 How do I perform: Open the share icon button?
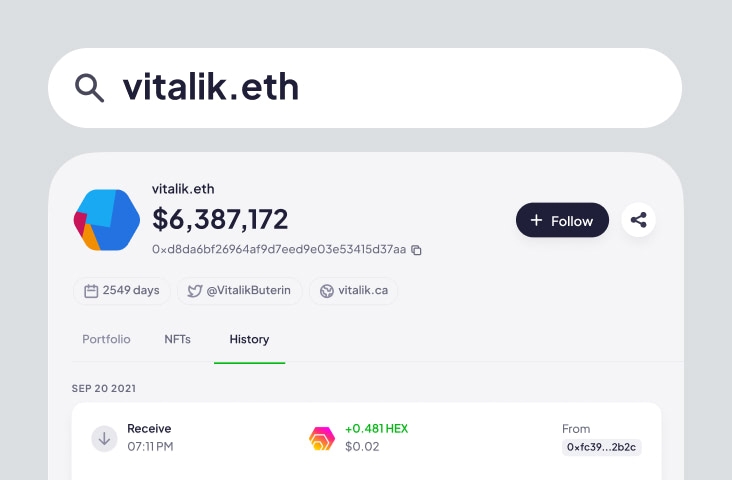coord(638,220)
